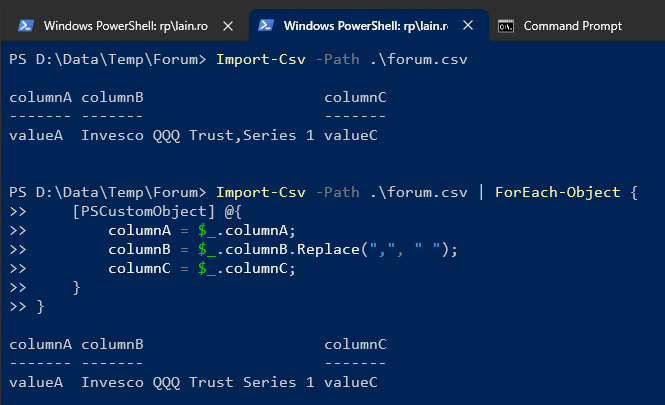Select the active Windows PowerShell tab title

pos(366,26)
